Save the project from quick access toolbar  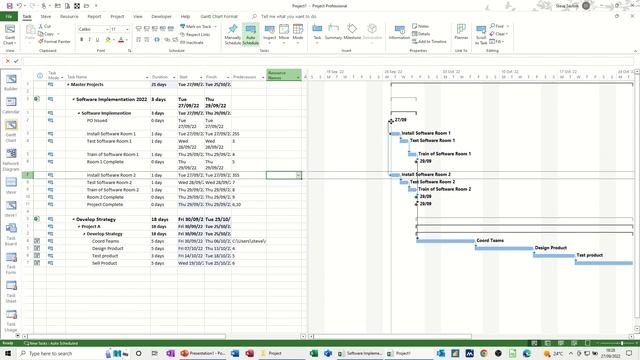pos(9,6)
